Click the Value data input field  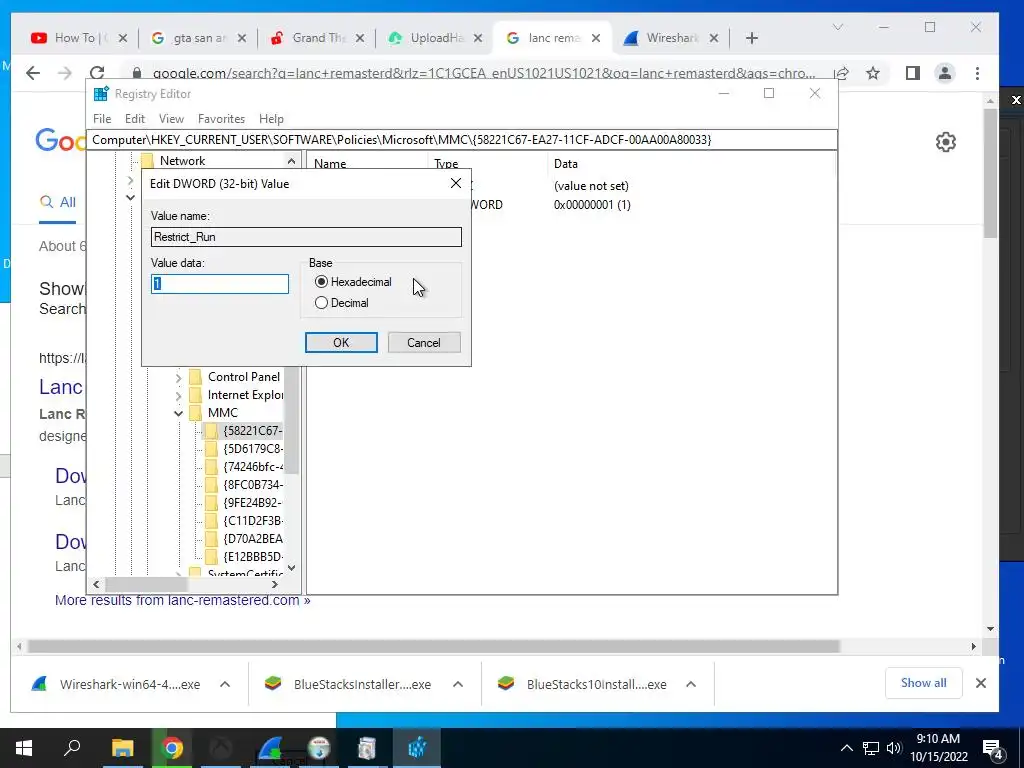click(x=219, y=284)
